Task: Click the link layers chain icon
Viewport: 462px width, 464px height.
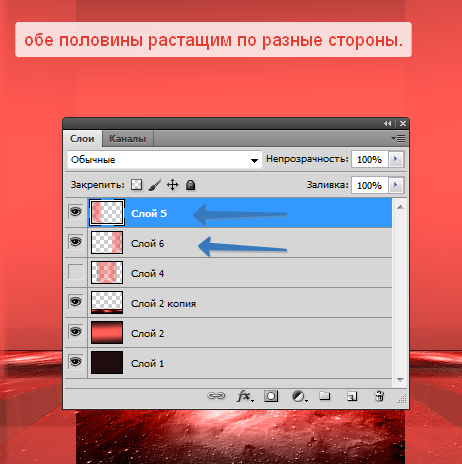Action: tap(216, 396)
